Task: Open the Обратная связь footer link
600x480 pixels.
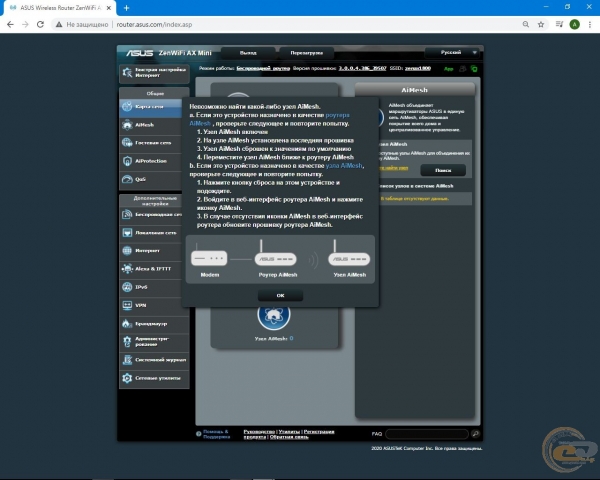Action: pos(289,437)
